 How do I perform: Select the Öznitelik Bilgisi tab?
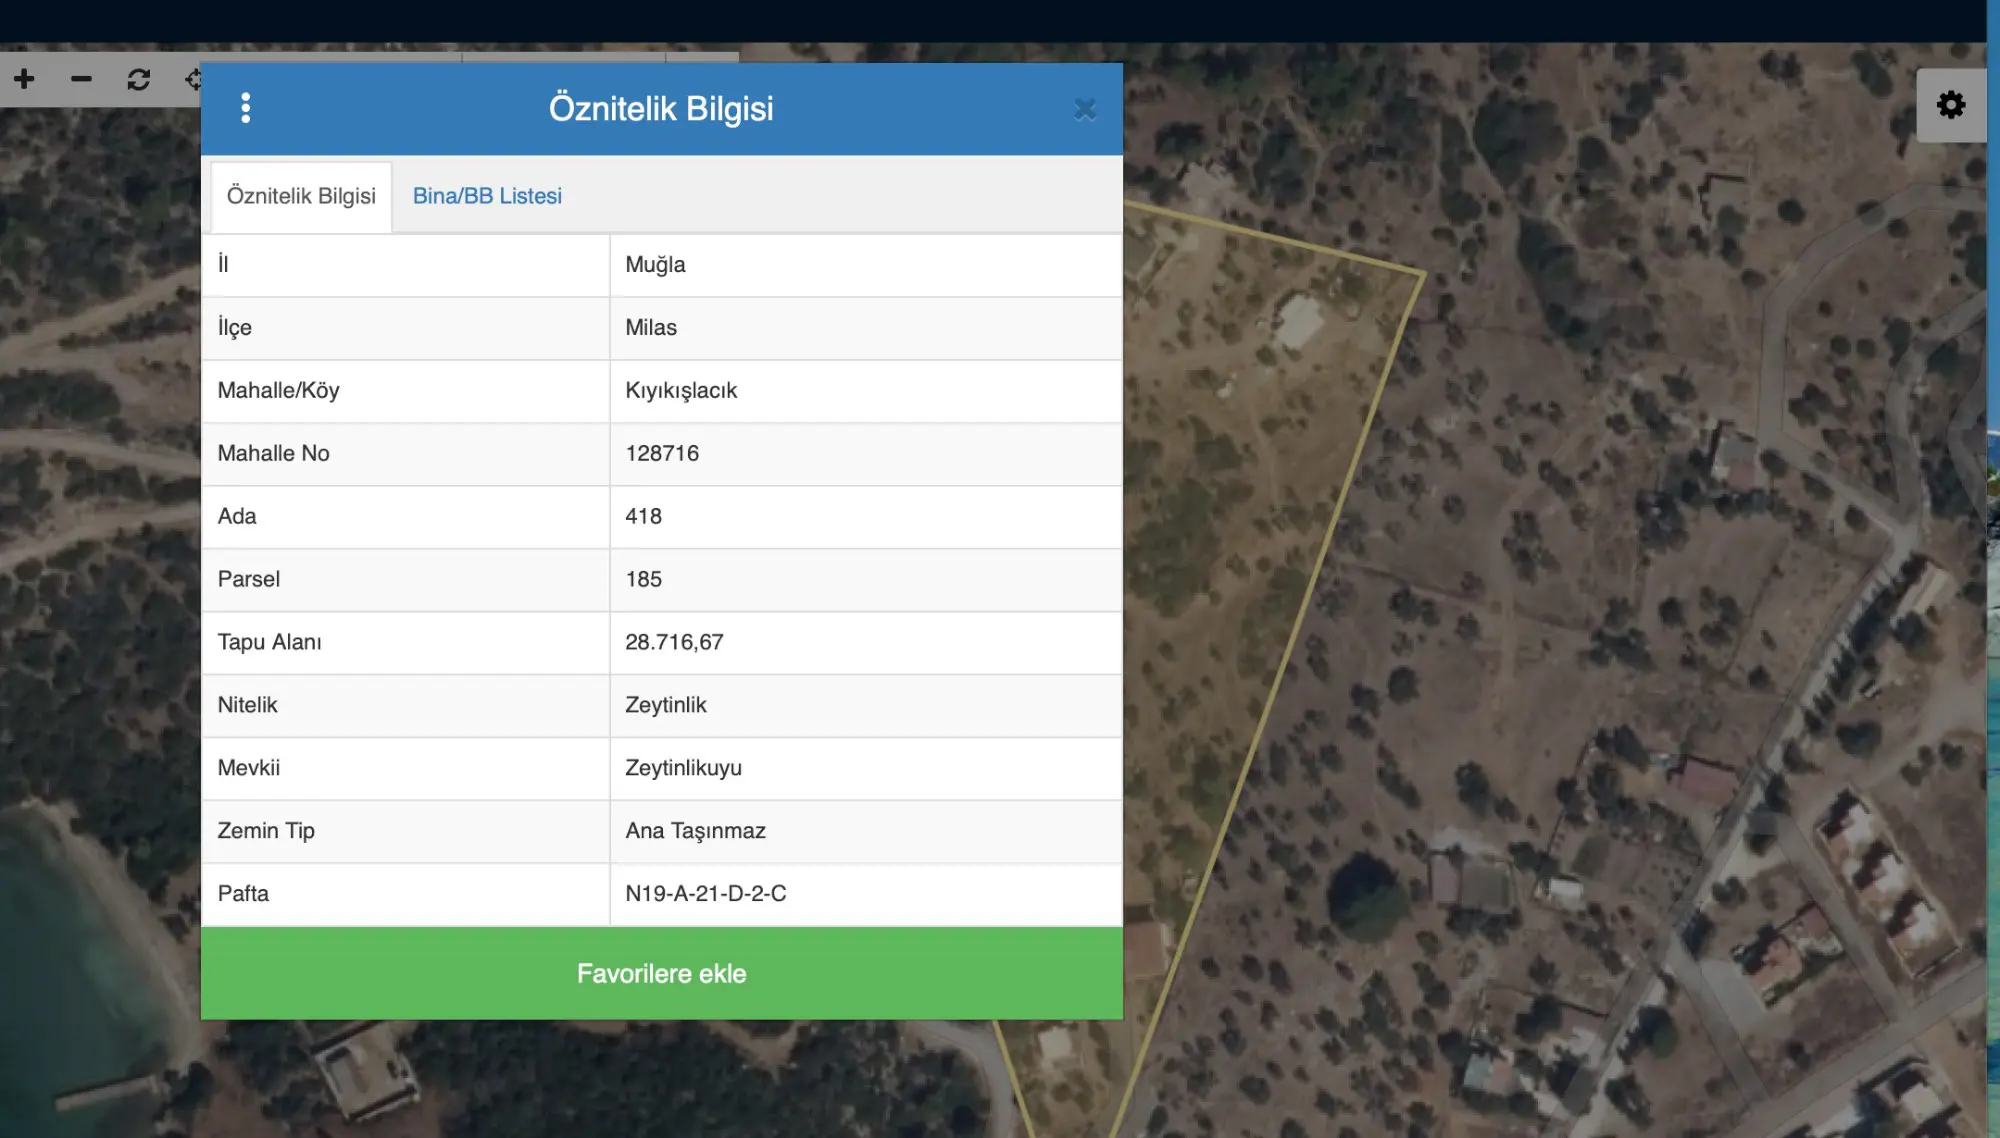point(301,196)
